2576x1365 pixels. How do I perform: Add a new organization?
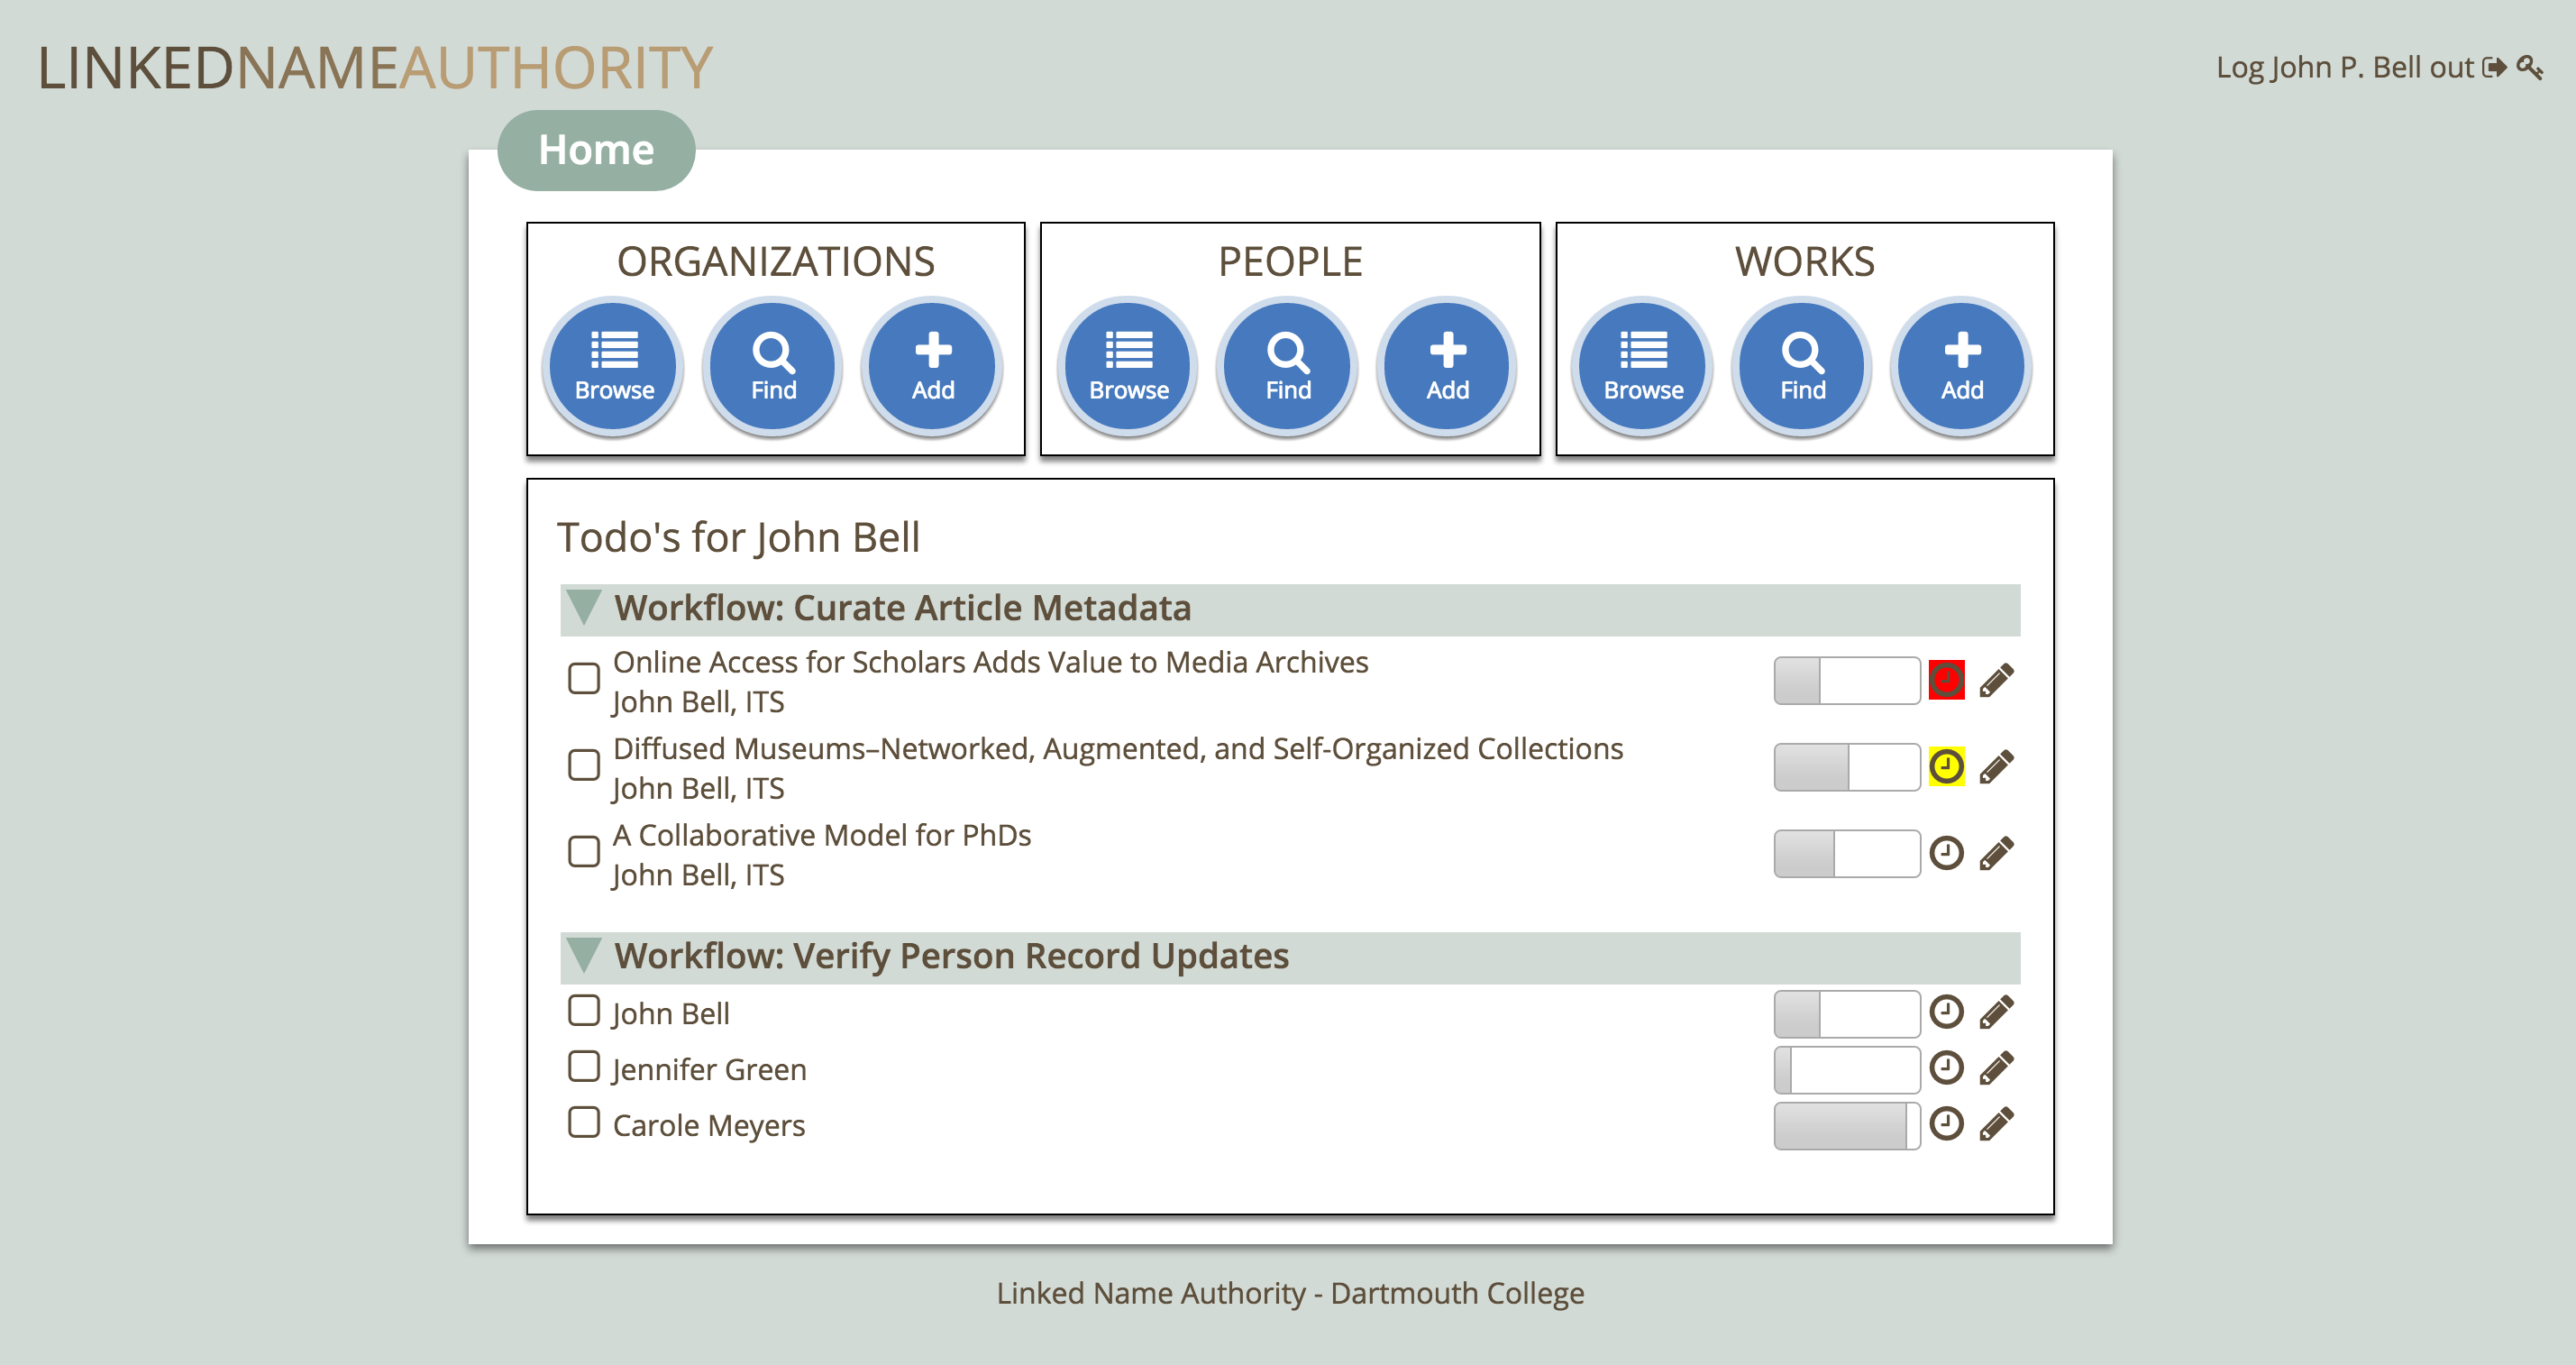[933, 366]
